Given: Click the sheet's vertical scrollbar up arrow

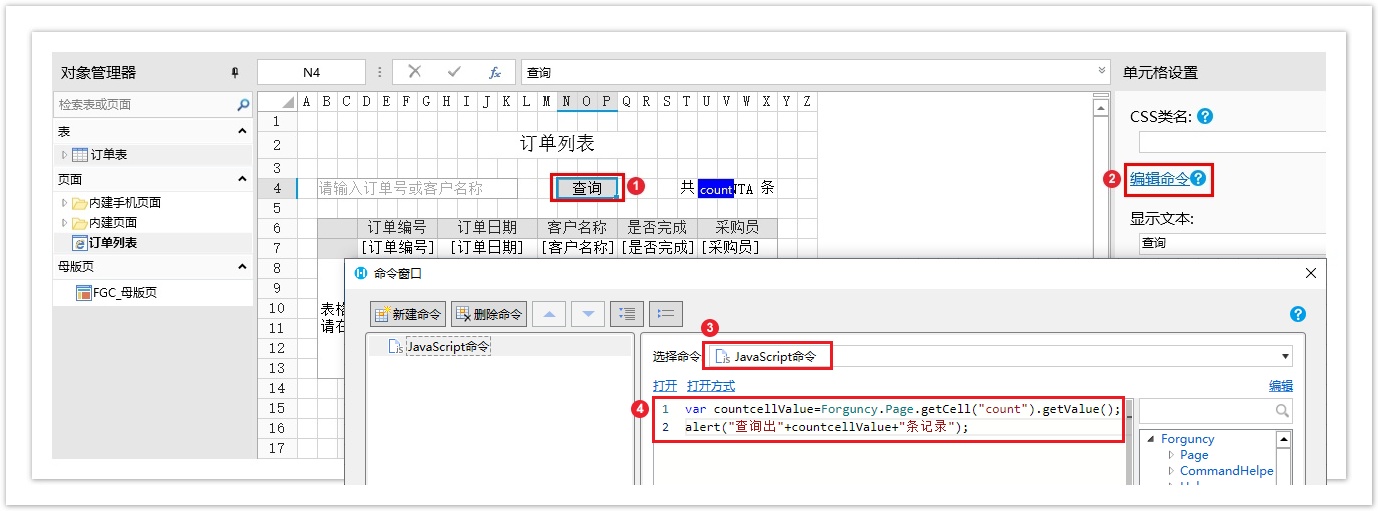Looking at the screenshot, I should tap(1101, 107).
